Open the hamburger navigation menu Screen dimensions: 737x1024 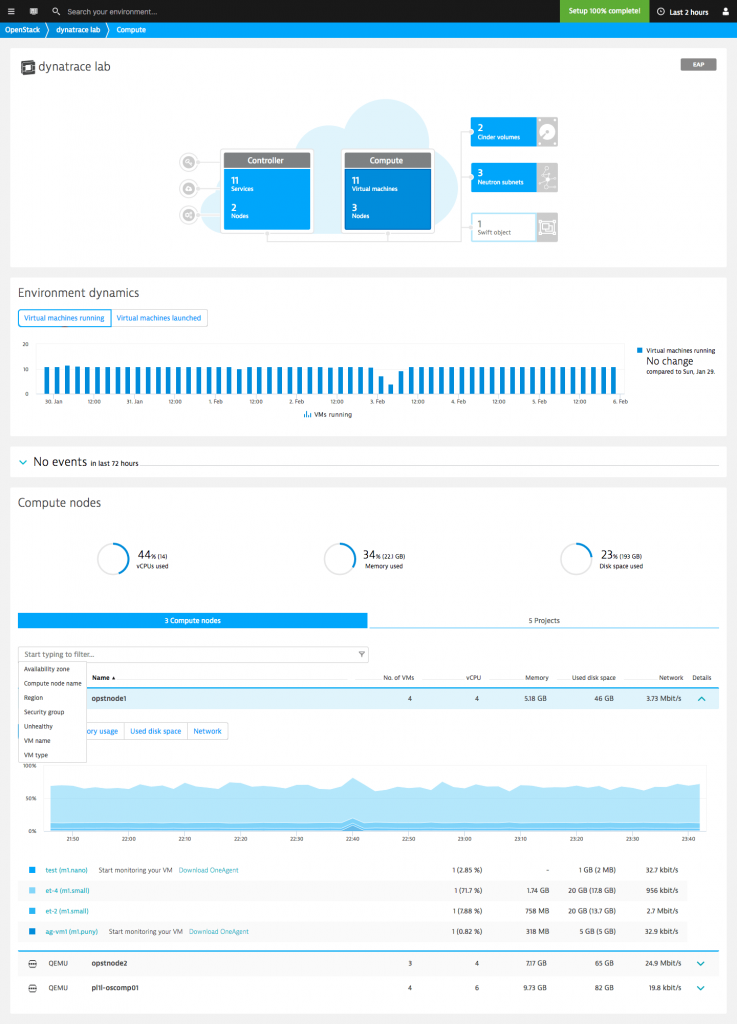pos(11,11)
